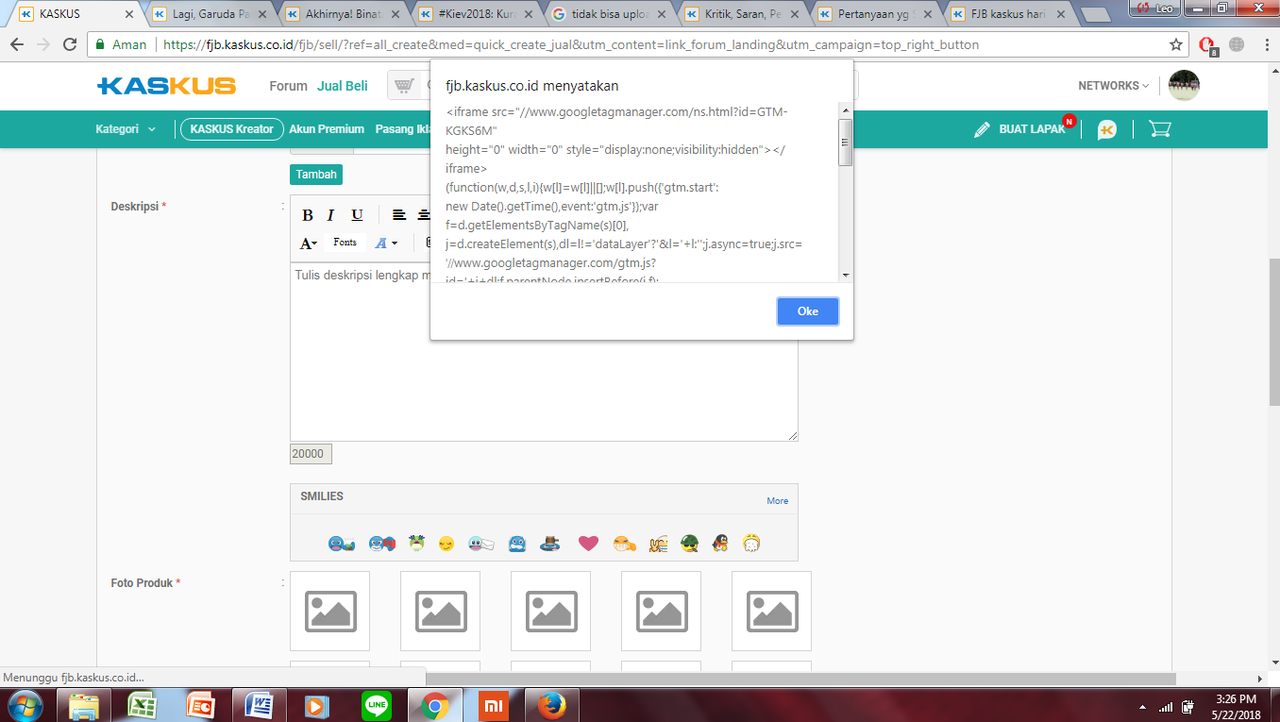Insert the white ghost smiley
This screenshot has width=1280, height=722.
pyautogui.click(x=751, y=543)
